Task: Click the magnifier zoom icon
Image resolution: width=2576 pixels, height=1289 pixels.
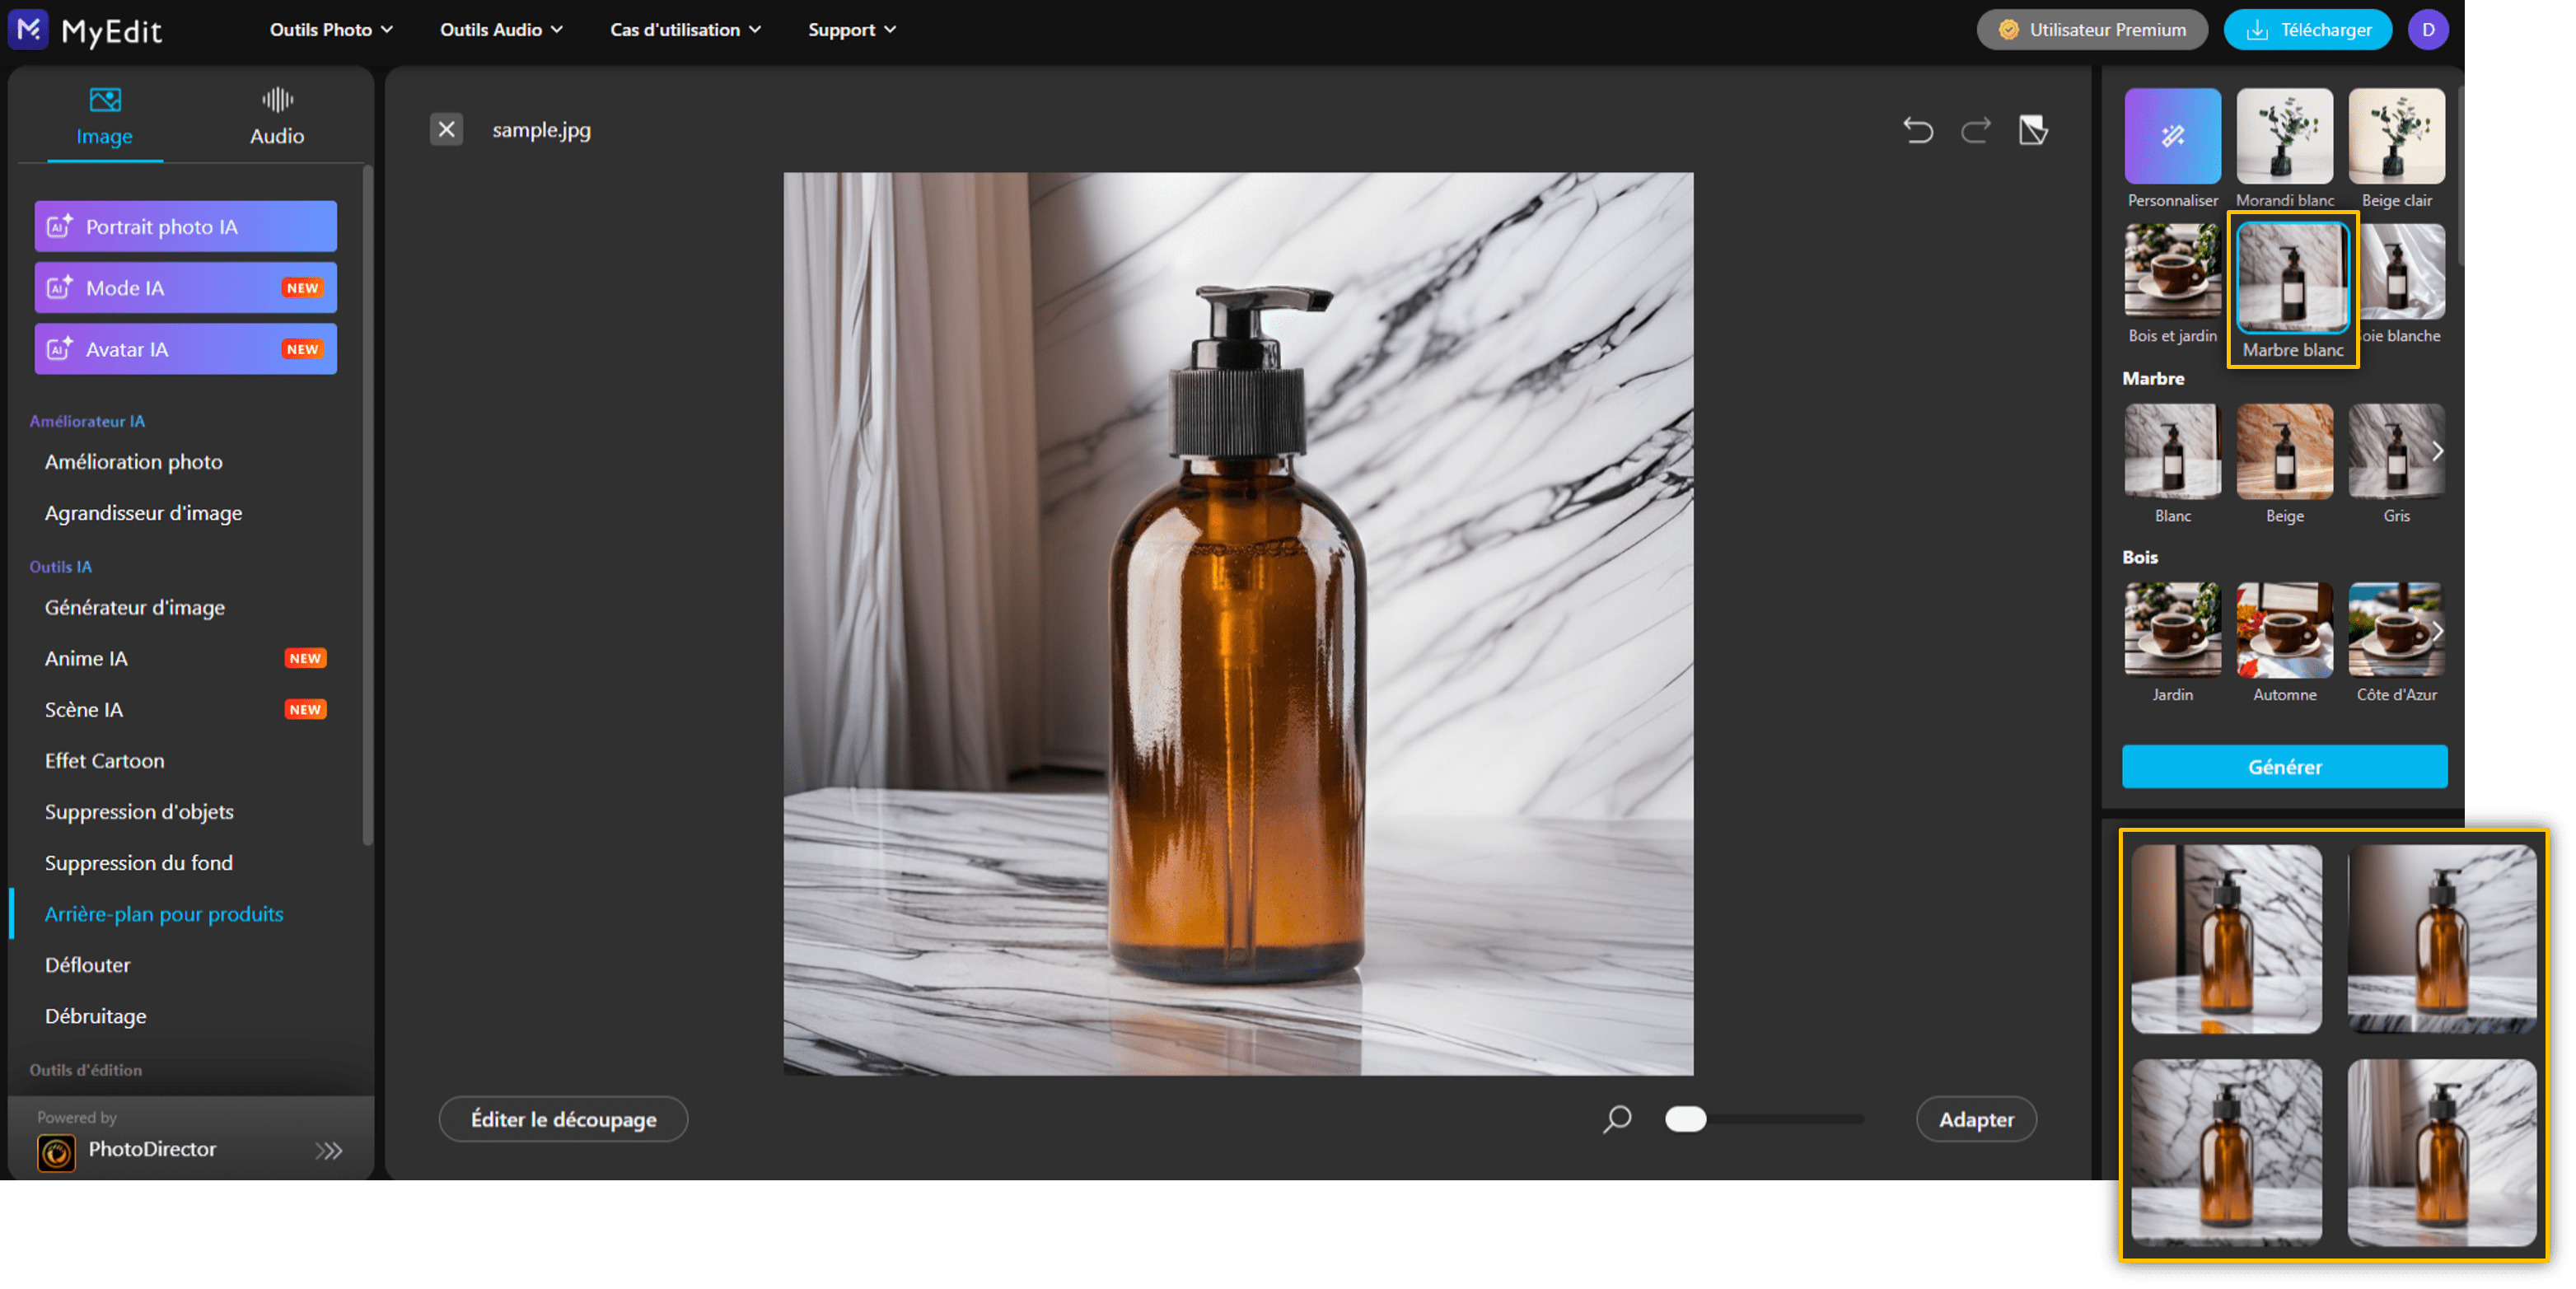Action: (1617, 1119)
